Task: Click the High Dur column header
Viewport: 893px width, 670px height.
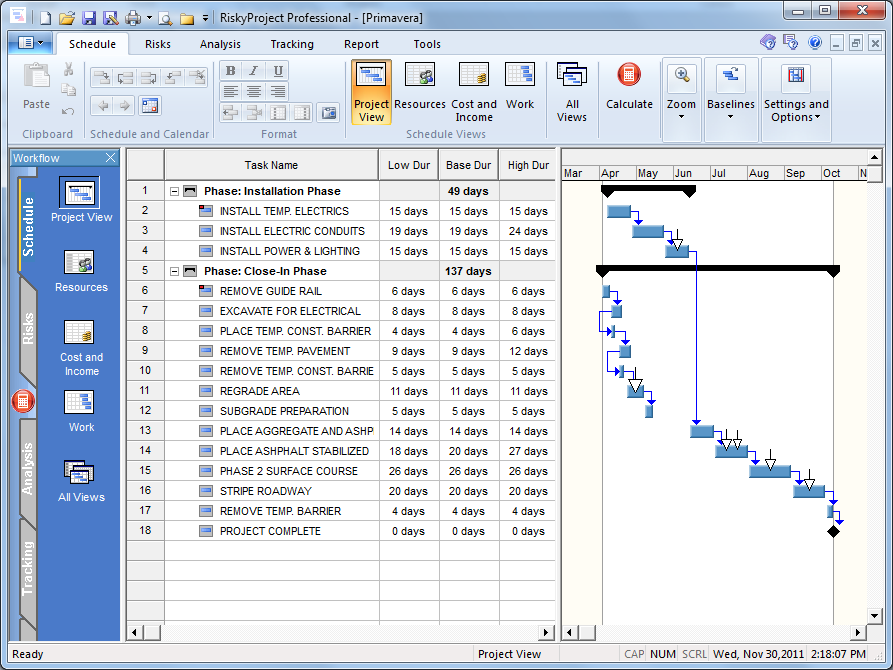Action: 528,165
